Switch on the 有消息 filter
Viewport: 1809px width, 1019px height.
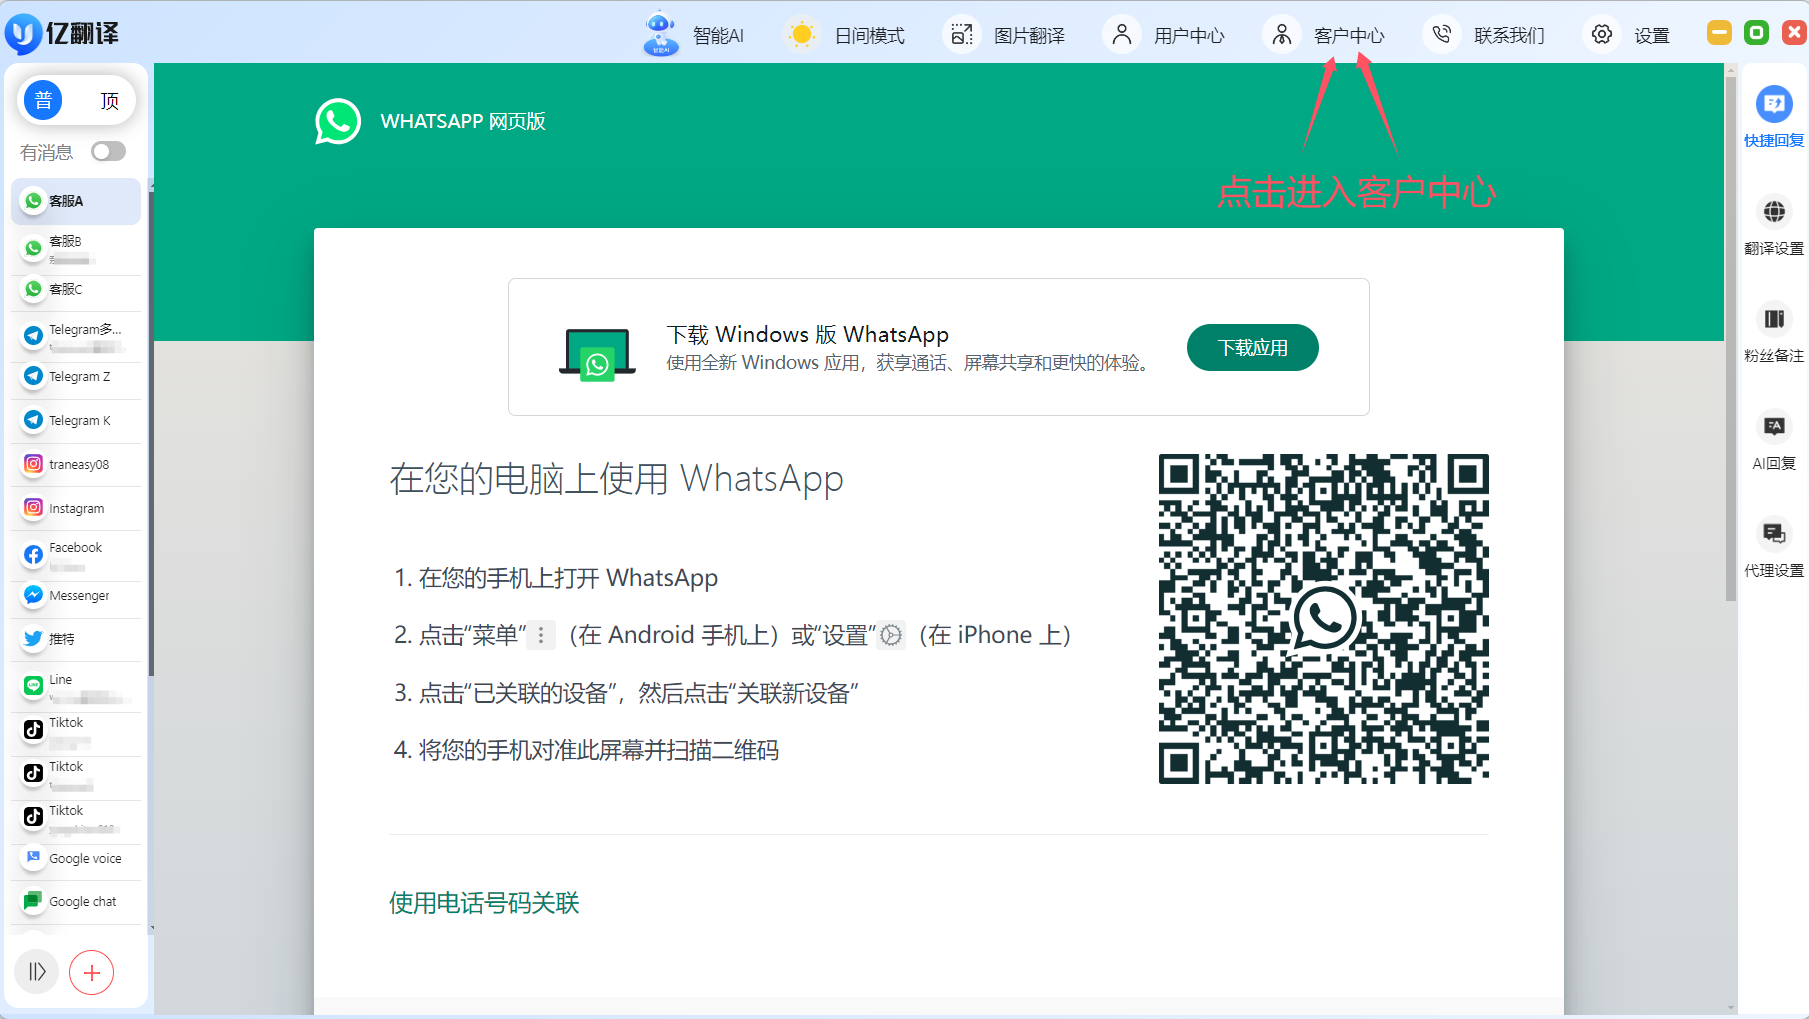point(107,151)
